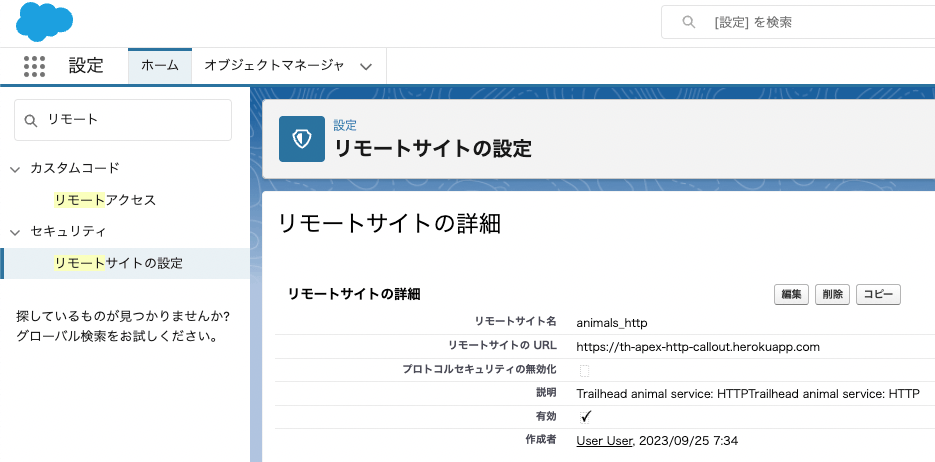Expand the オブジェクトマネージャ dropdown chevron

[366, 66]
